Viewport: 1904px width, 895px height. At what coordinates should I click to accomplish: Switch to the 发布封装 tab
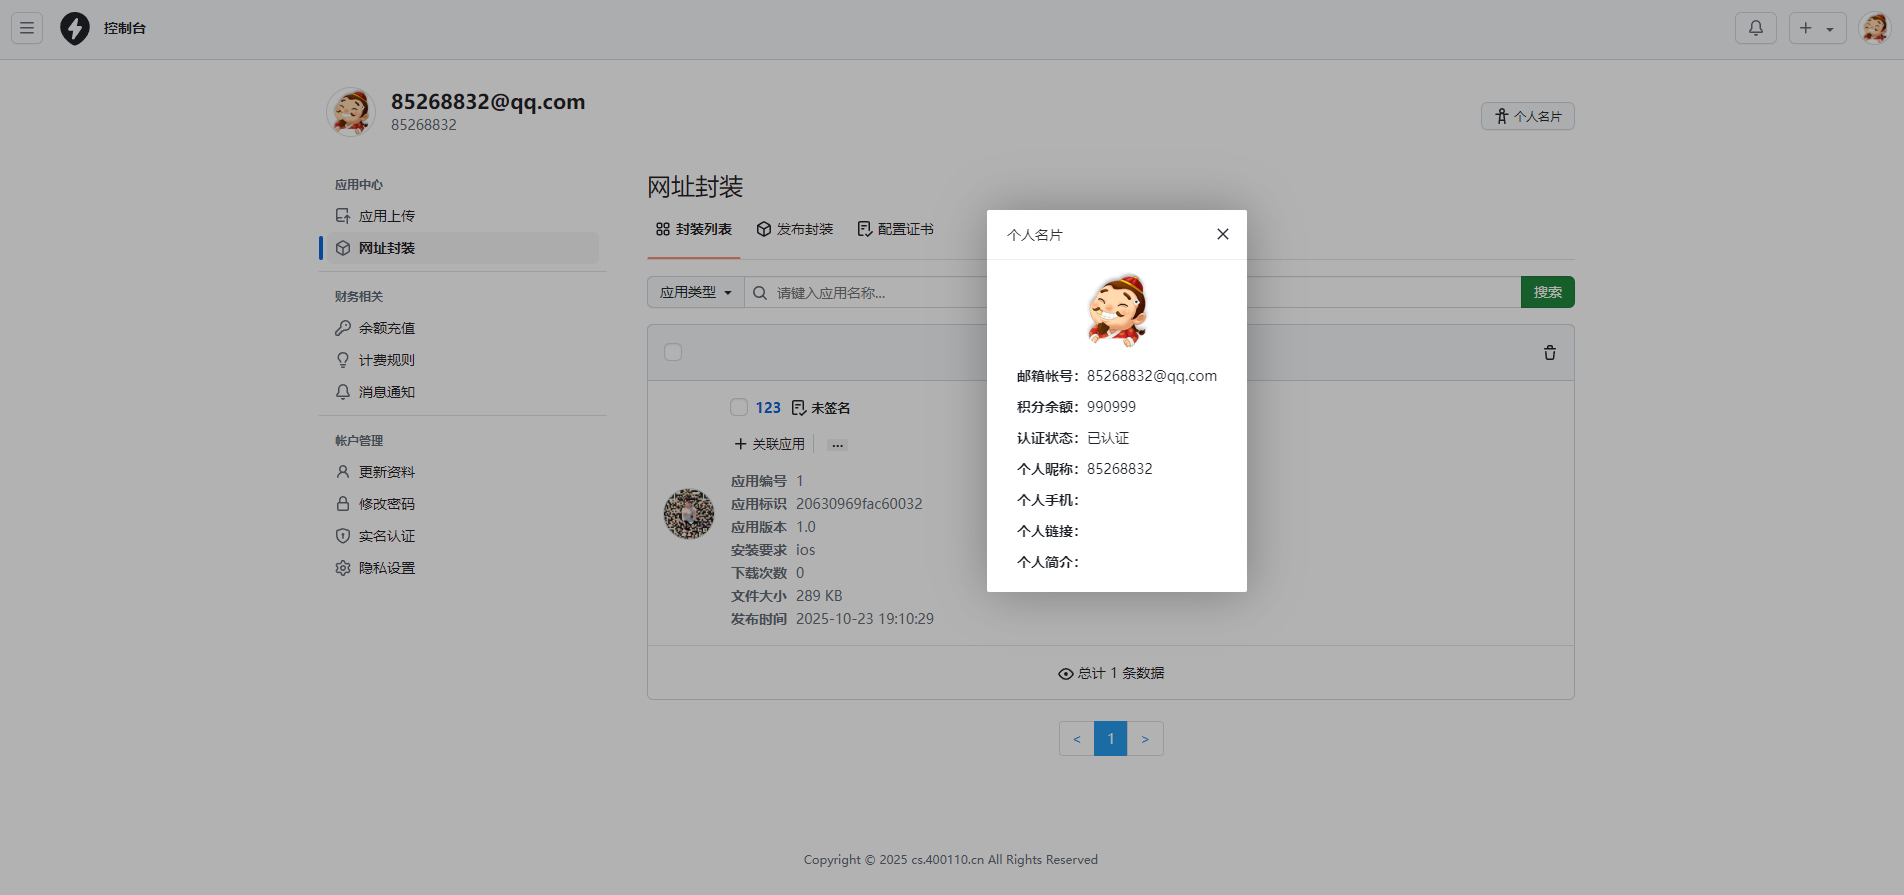(x=795, y=229)
